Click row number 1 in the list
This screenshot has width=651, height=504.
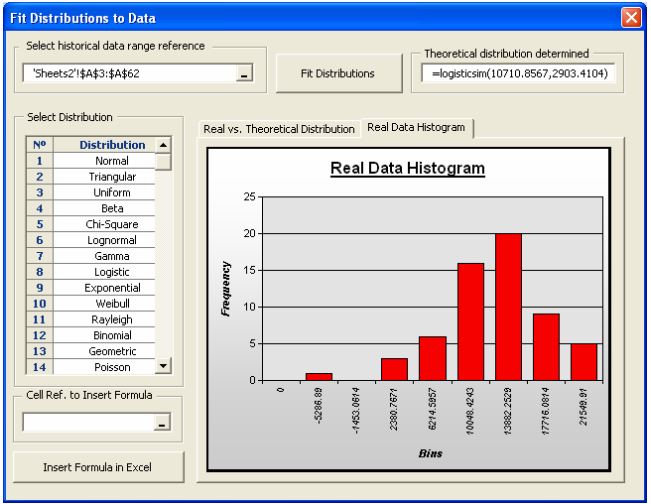[39, 161]
